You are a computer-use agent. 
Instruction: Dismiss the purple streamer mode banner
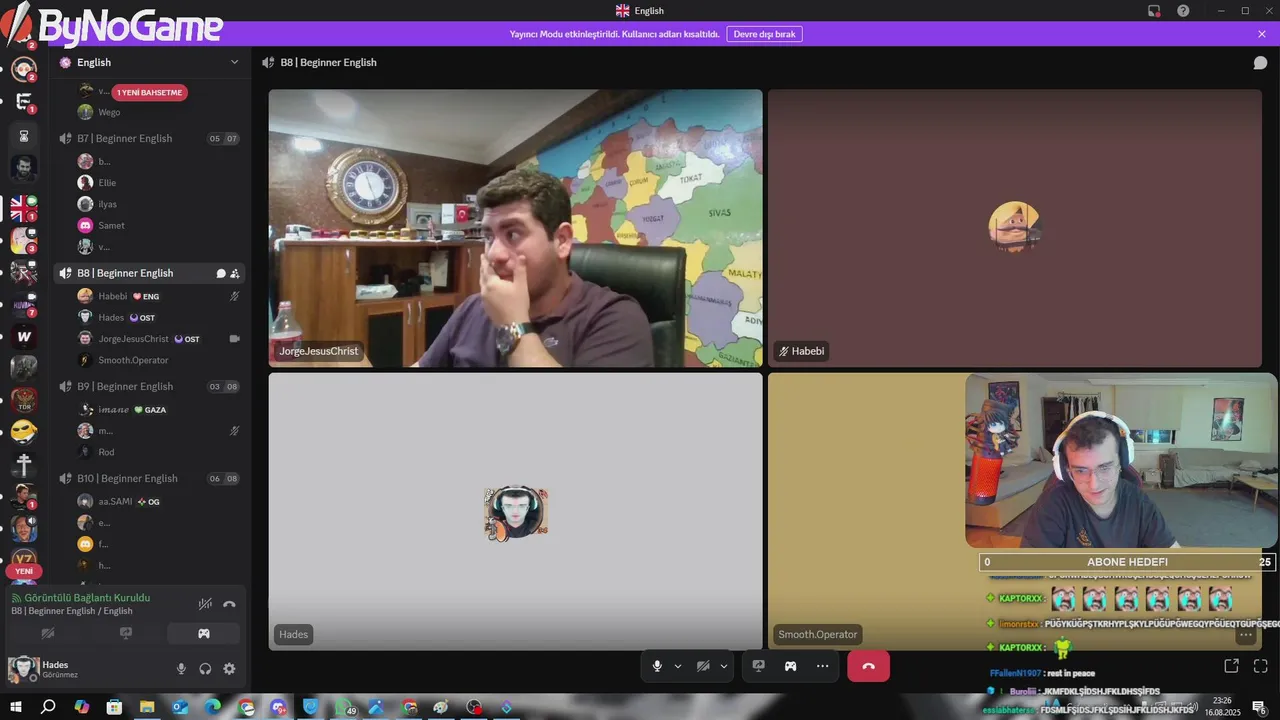click(1262, 34)
